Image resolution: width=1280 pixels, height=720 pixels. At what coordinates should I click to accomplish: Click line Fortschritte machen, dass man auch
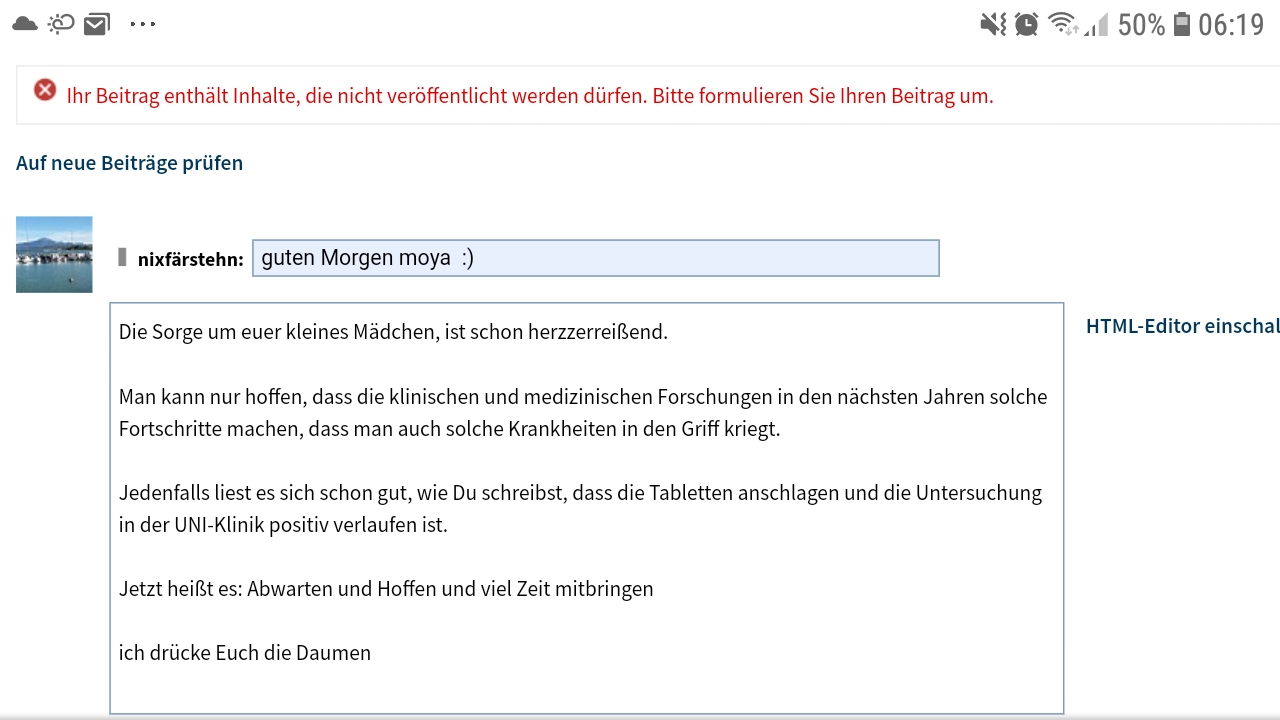(x=449, y=429)
